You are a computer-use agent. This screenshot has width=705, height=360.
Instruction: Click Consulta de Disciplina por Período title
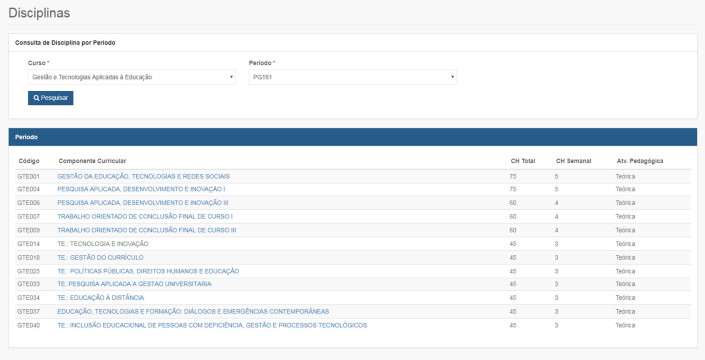tap(65, 43)
